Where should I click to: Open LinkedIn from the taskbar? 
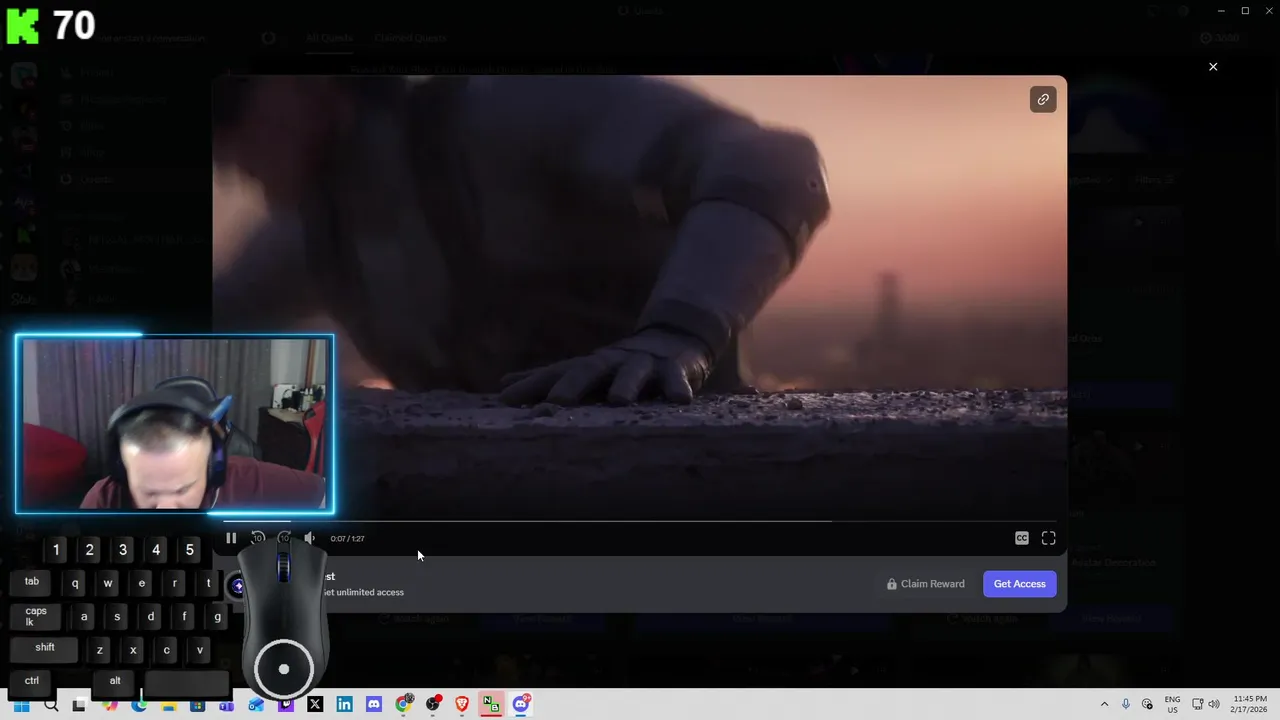click(344, 704)
